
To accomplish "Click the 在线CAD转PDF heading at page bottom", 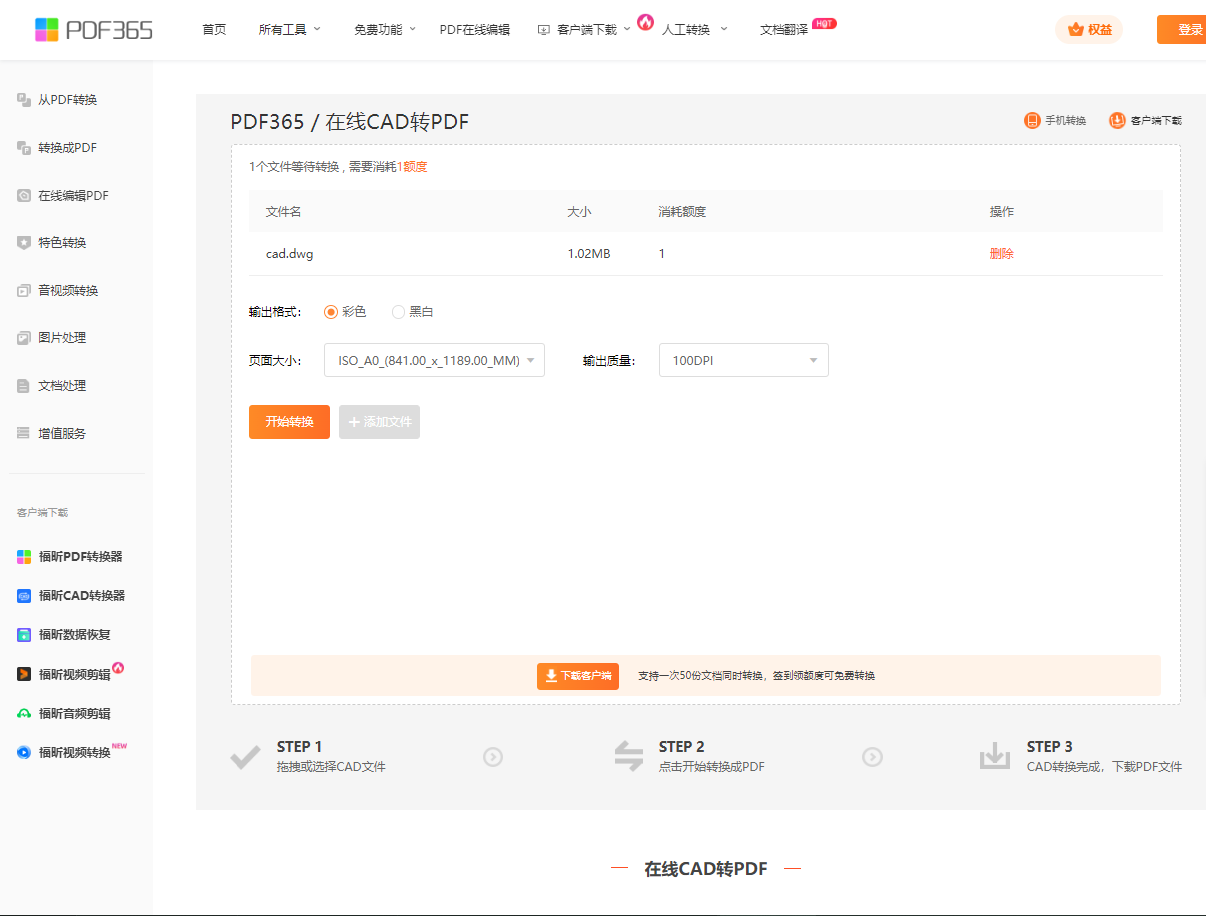I will (706, 869).
